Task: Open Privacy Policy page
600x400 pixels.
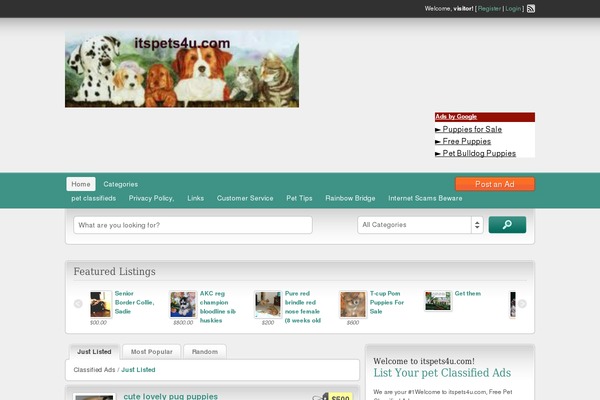Action: pyautogui.click(x=151, y=198)
